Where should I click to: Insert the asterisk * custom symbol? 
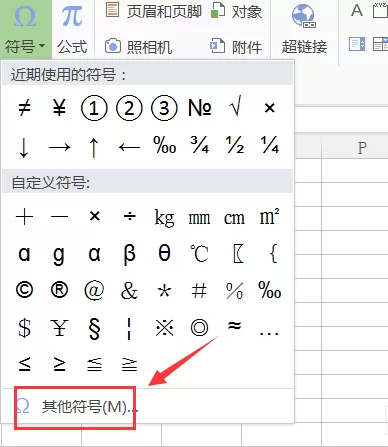(164, 291)
